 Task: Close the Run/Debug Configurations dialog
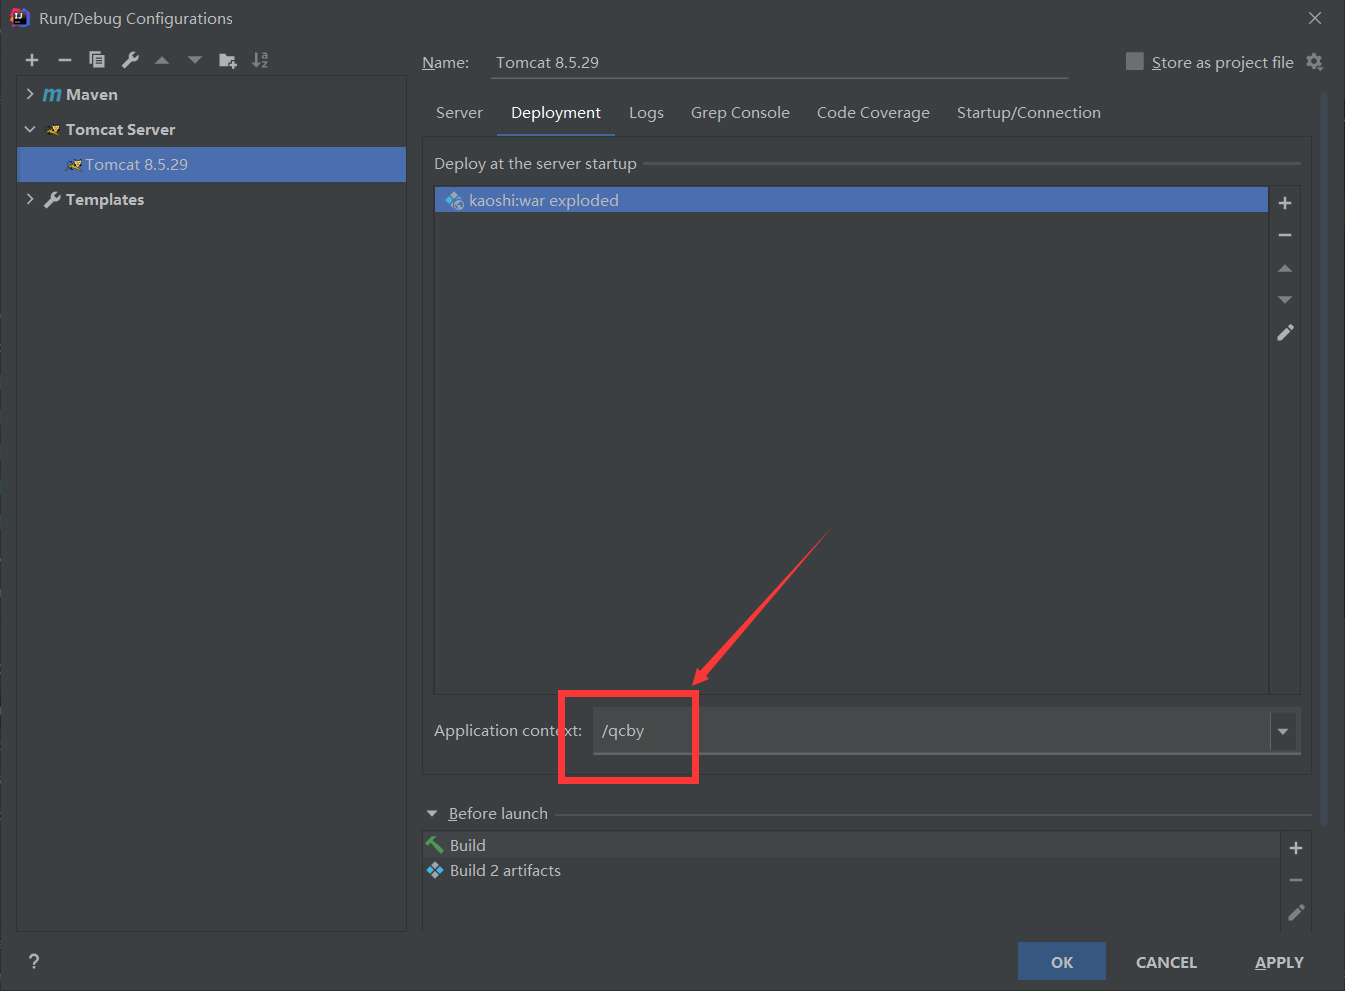pos(1315,18)
